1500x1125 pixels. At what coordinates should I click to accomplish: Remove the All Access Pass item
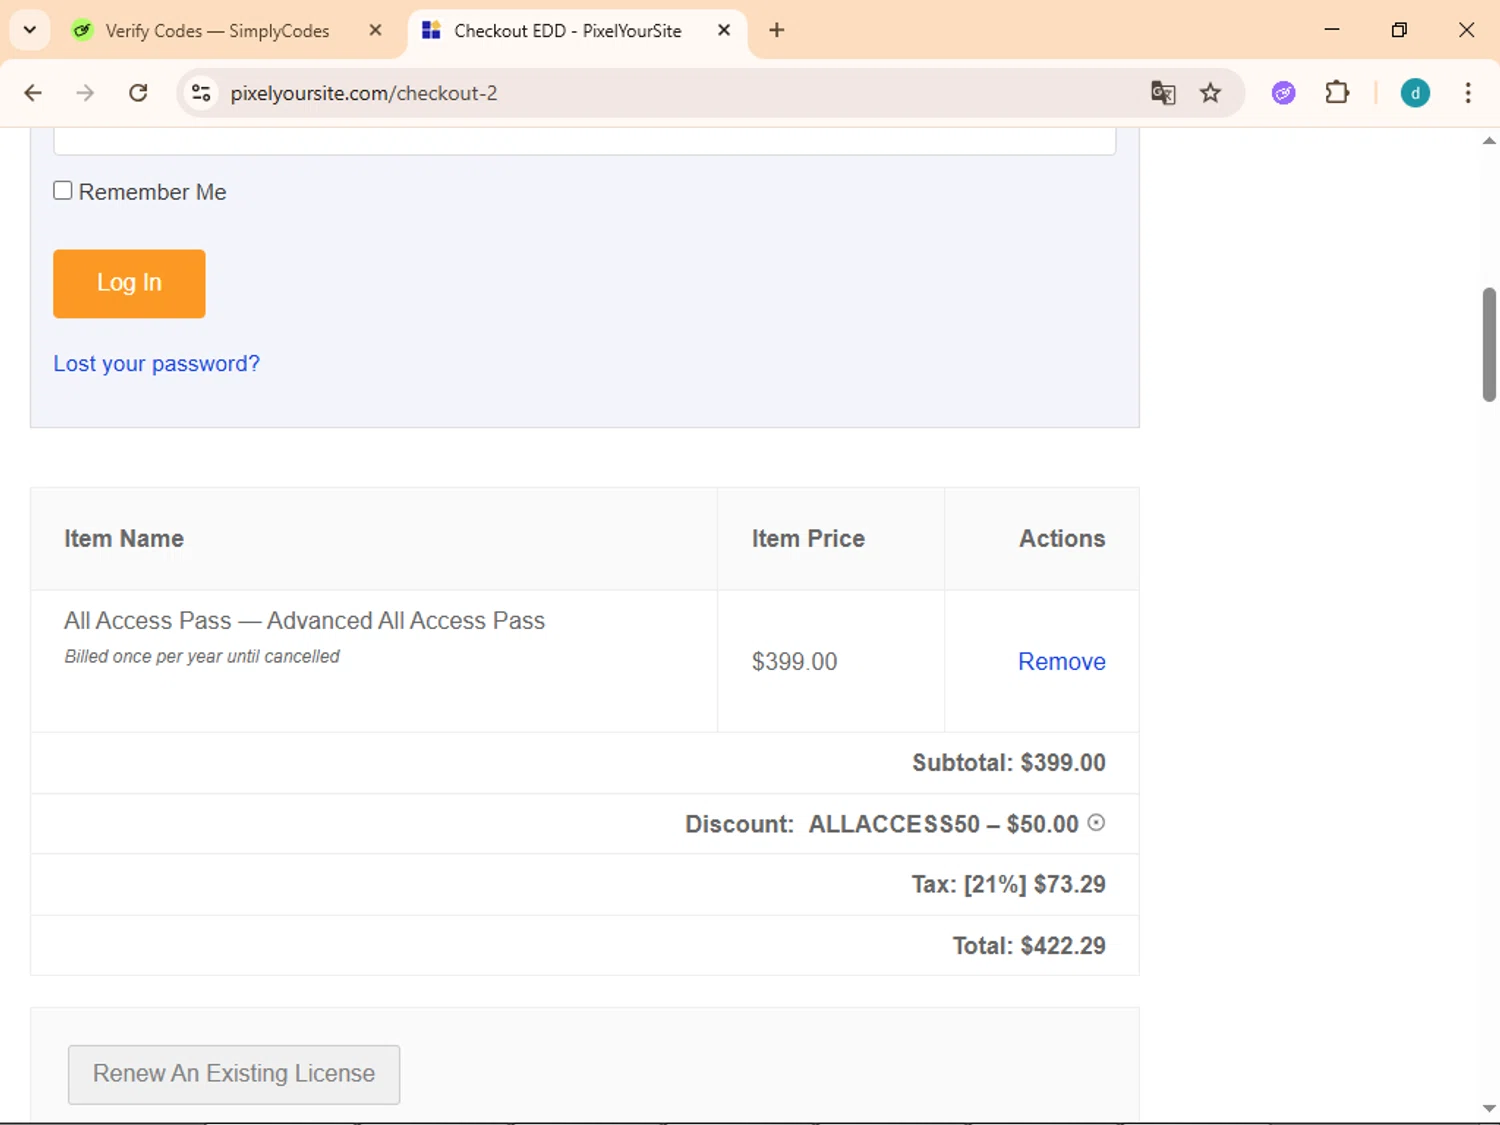click(x=1061, y=661)
